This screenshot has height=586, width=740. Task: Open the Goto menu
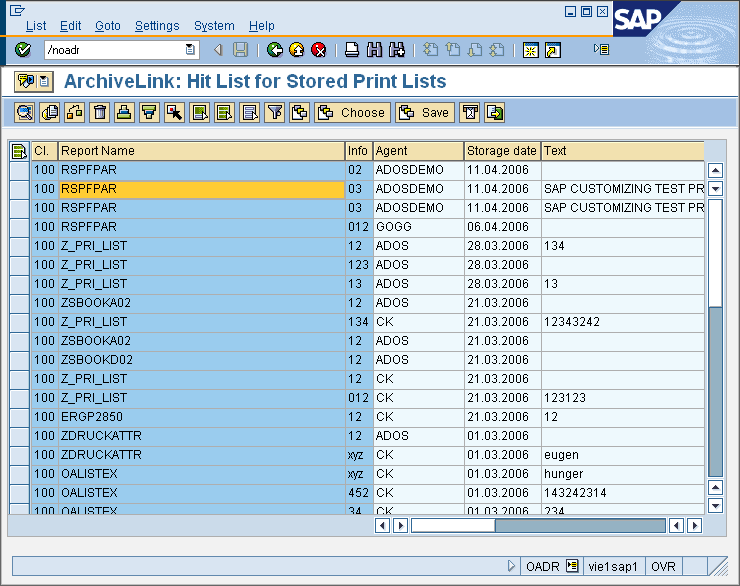pos(108,26)
